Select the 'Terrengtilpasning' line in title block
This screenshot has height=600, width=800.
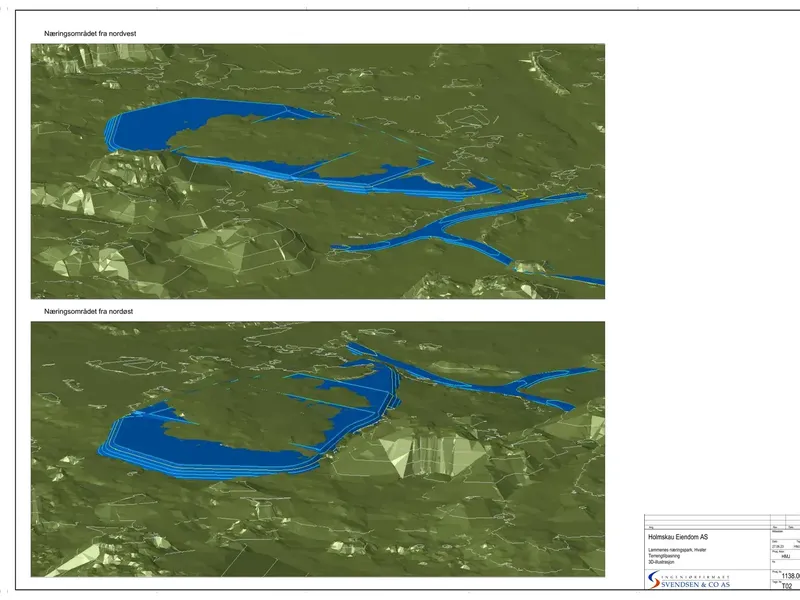tap(664, 556)
